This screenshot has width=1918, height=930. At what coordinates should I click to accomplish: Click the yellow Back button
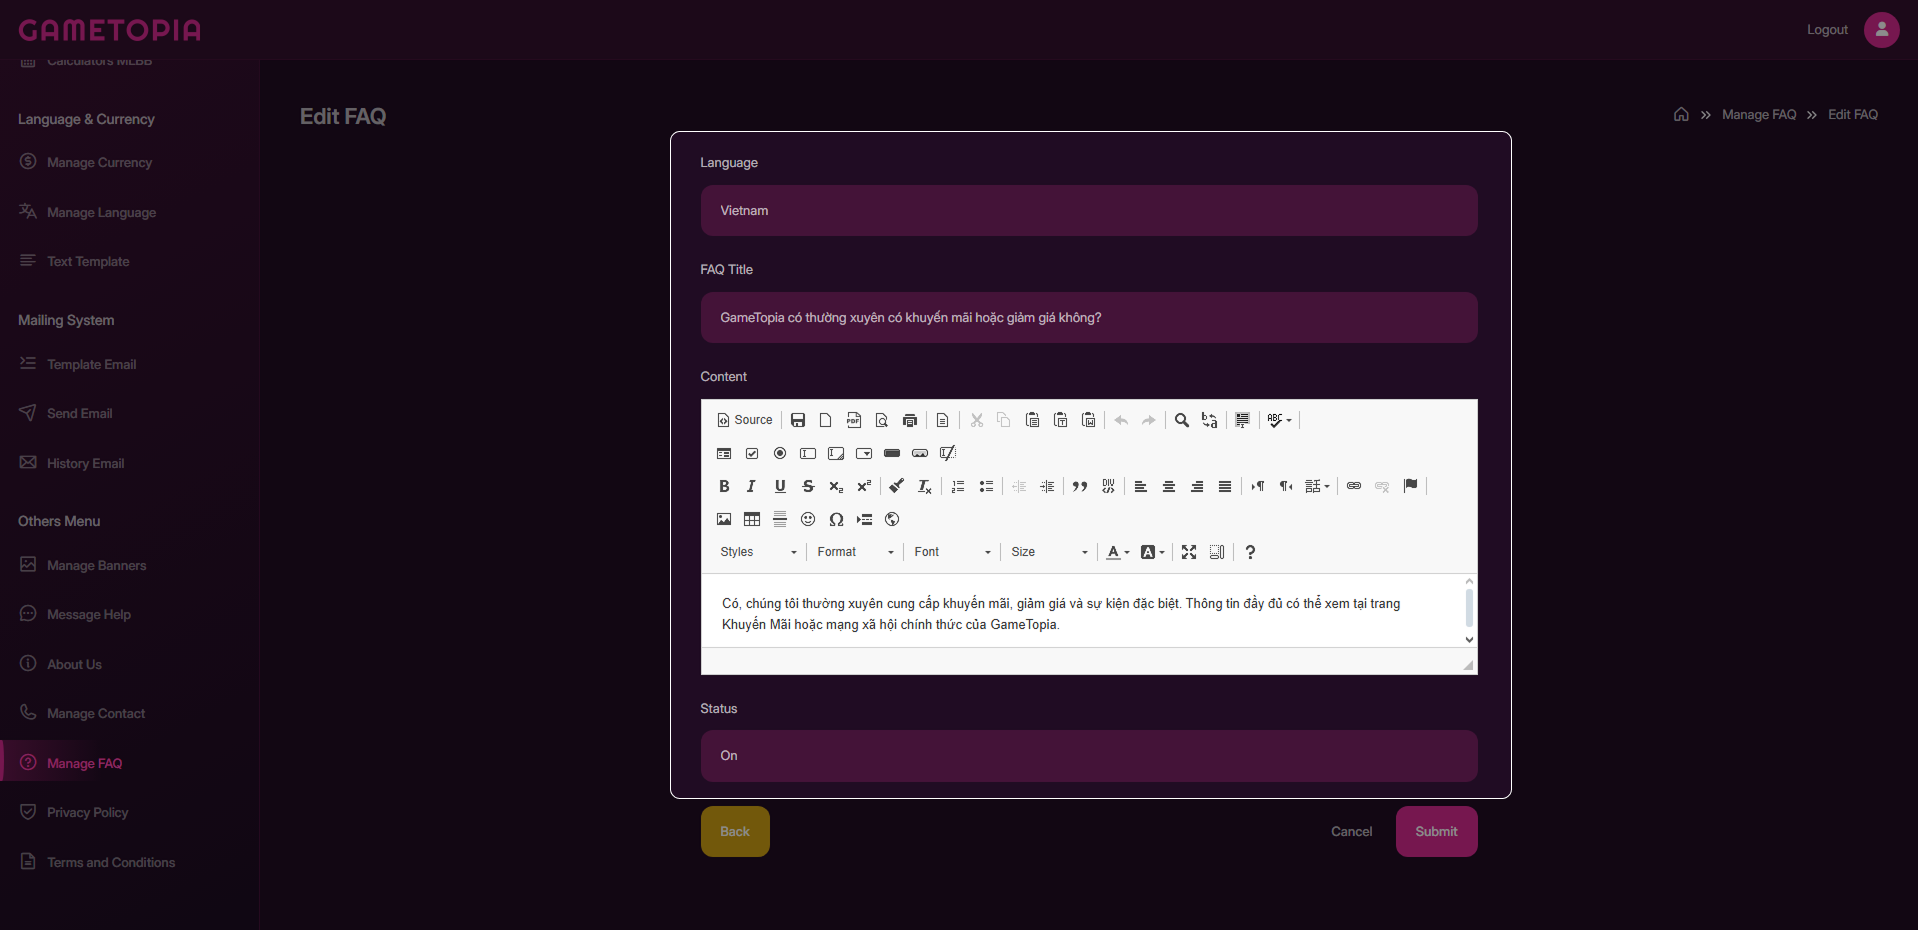click(x=735, y=832)
